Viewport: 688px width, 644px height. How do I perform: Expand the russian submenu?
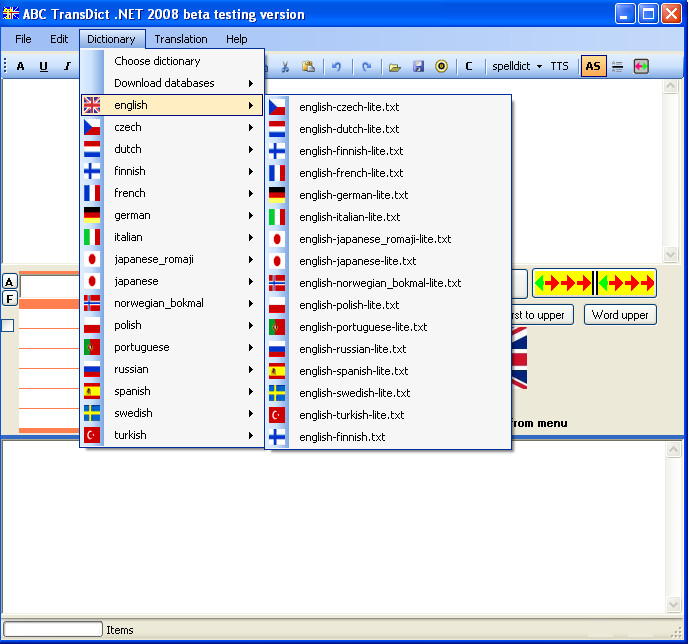point(172,369)
